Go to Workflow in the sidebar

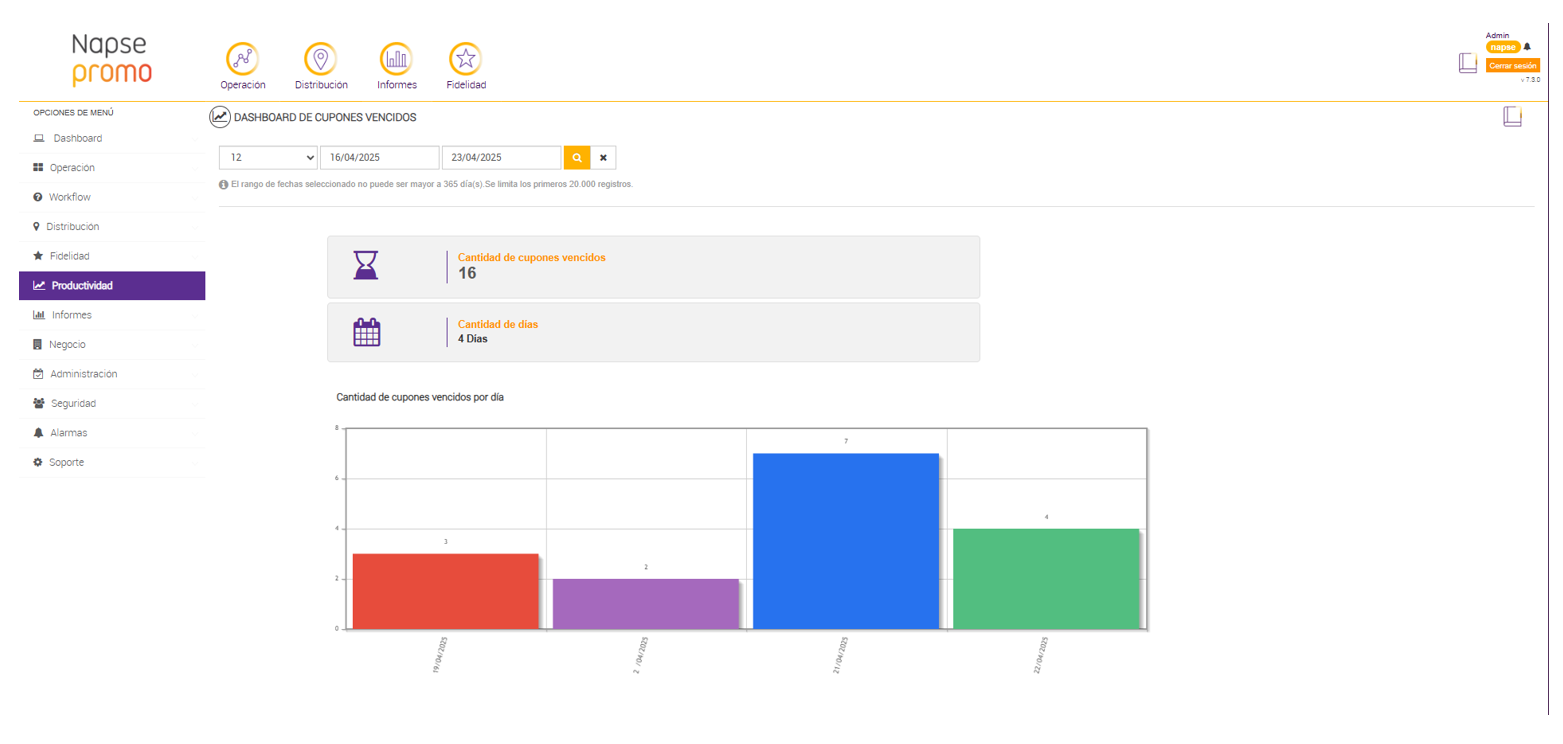[x=69, y=197]
